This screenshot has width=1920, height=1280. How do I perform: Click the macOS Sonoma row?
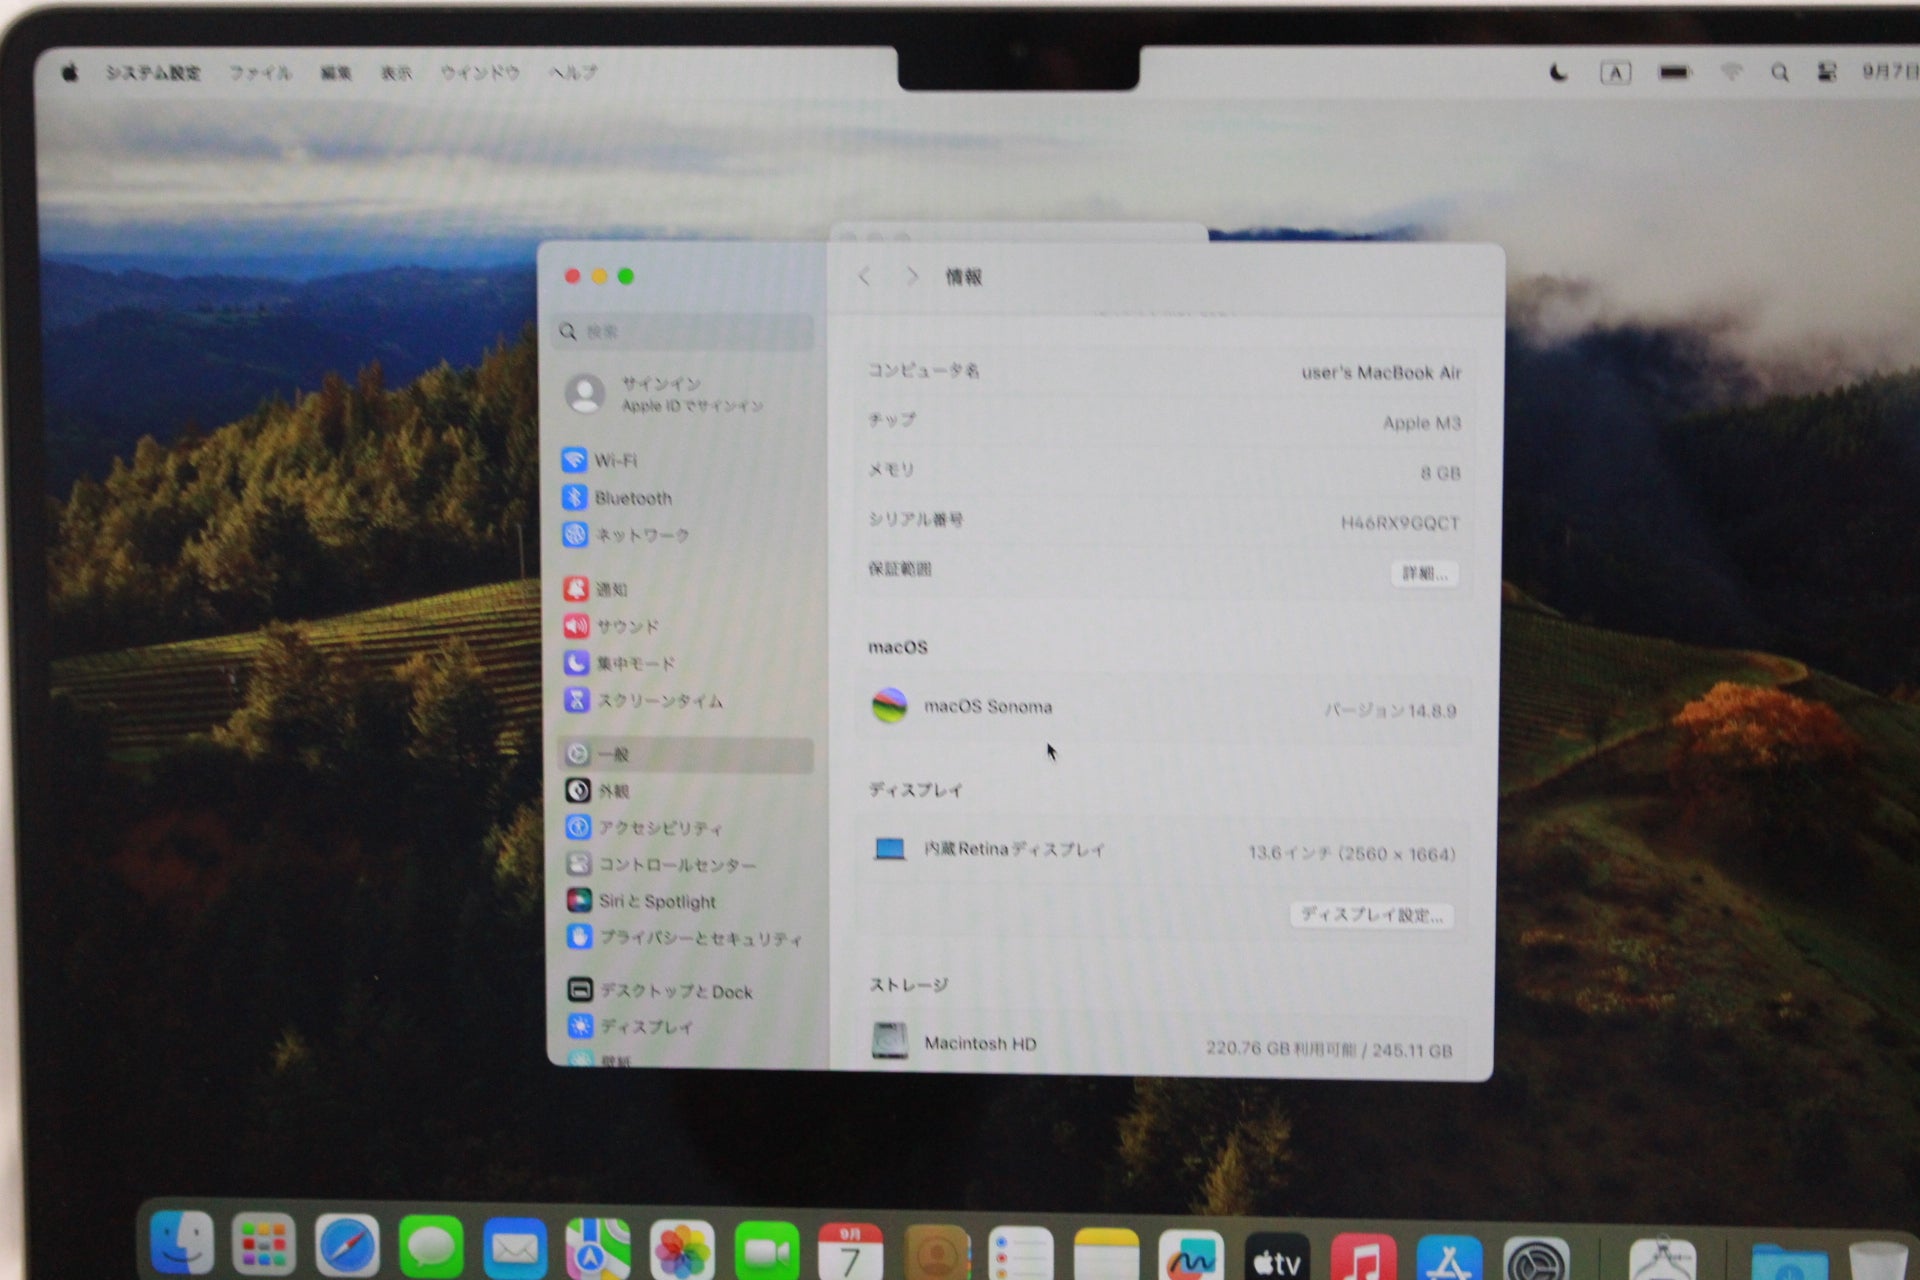click(x=1163, y=707)
